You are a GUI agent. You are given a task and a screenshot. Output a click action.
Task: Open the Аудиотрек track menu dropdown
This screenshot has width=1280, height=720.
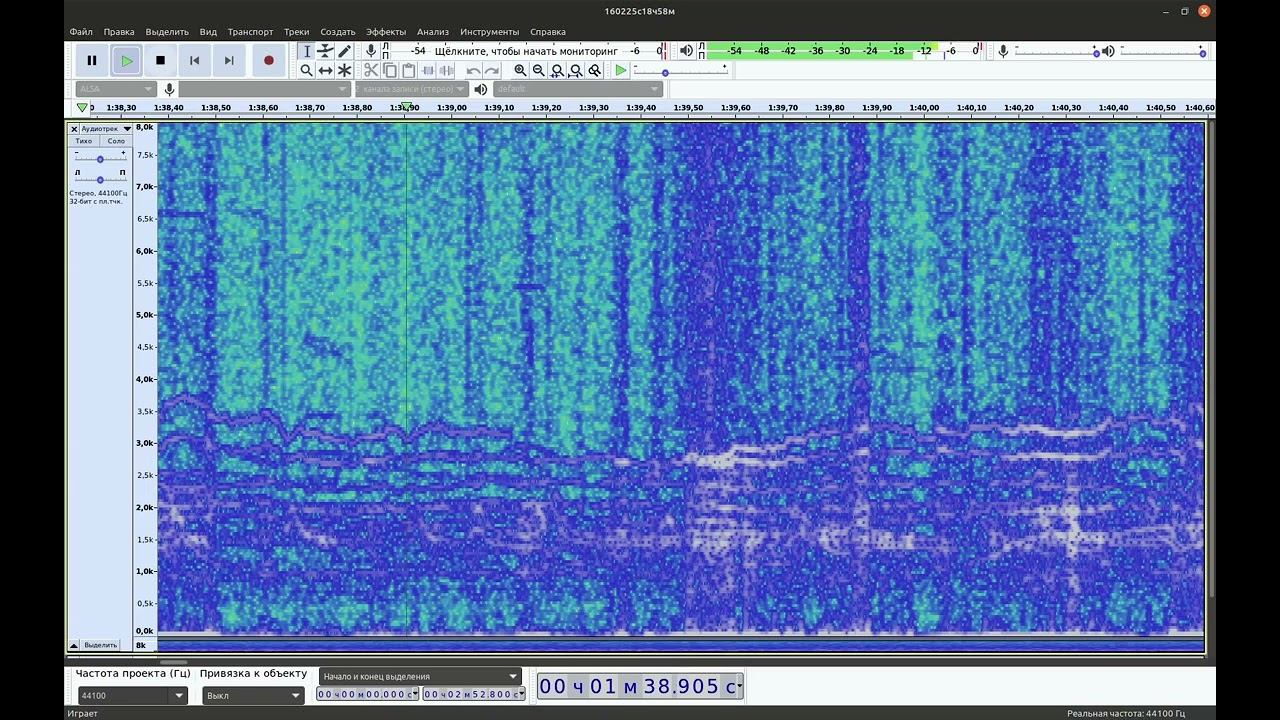pos(105,129)
